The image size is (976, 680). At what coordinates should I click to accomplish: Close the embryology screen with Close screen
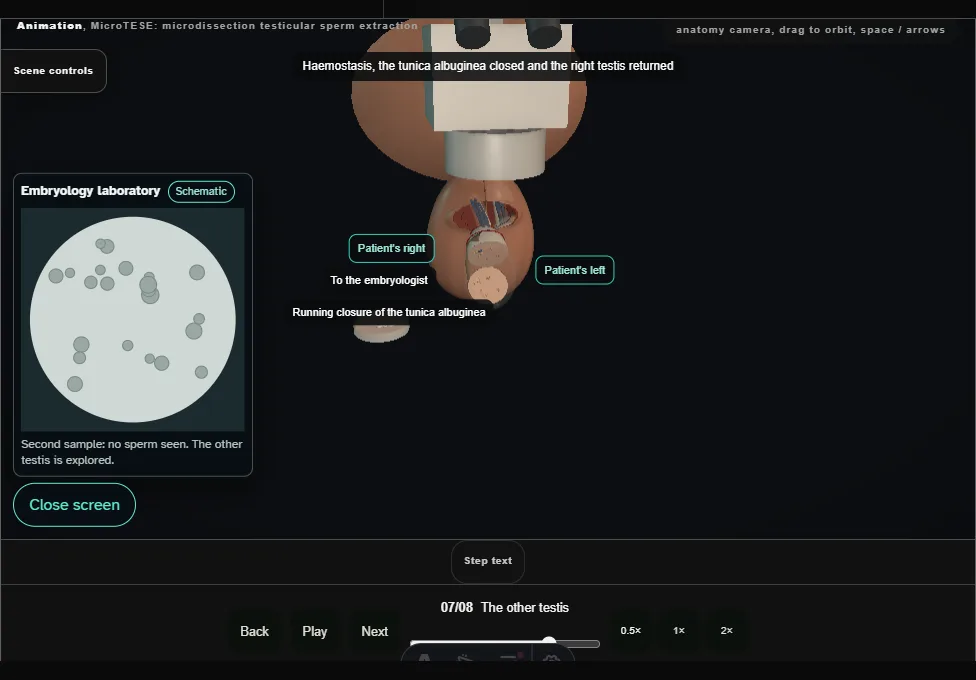tap(75, 505)
